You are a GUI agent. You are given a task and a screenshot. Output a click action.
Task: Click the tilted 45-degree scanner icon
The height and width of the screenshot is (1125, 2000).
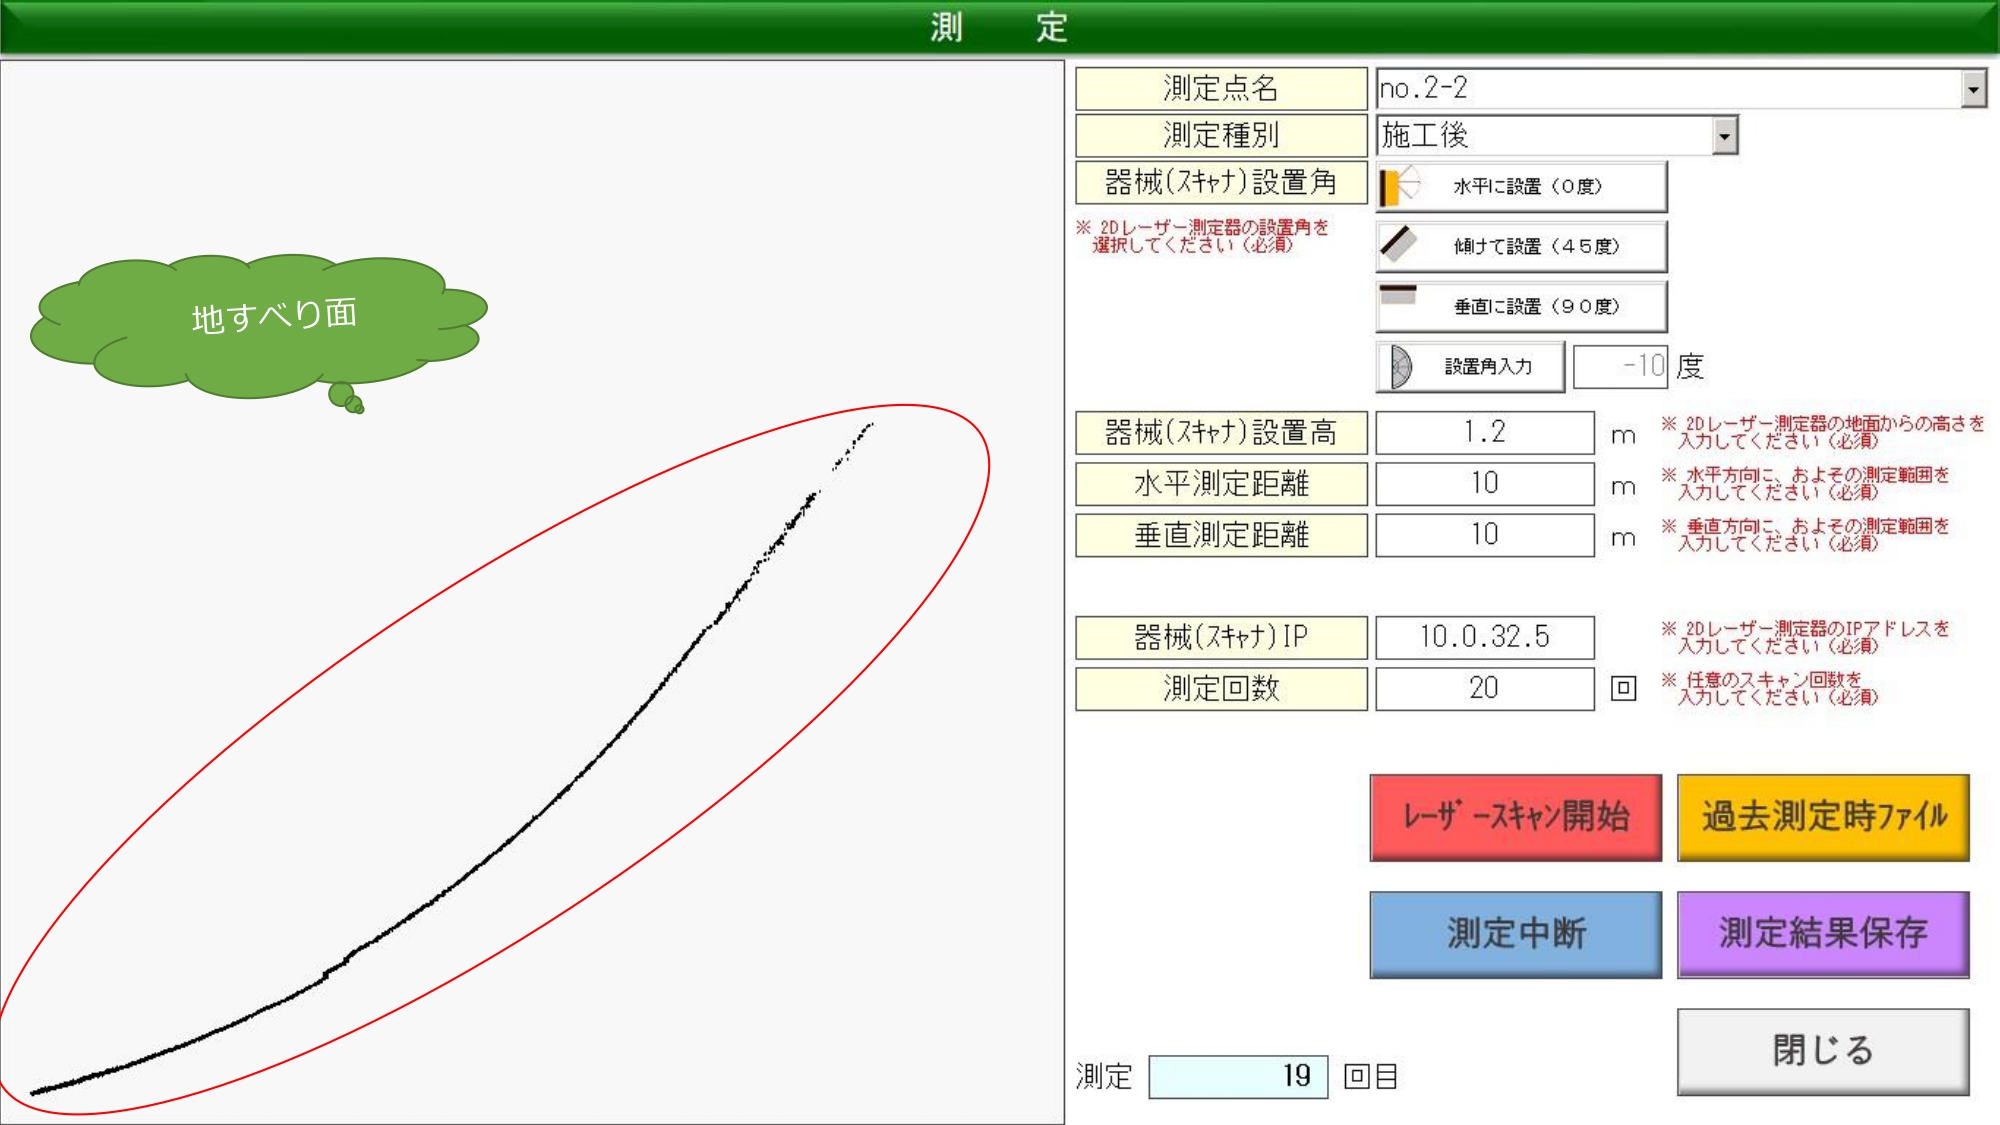1398,245
